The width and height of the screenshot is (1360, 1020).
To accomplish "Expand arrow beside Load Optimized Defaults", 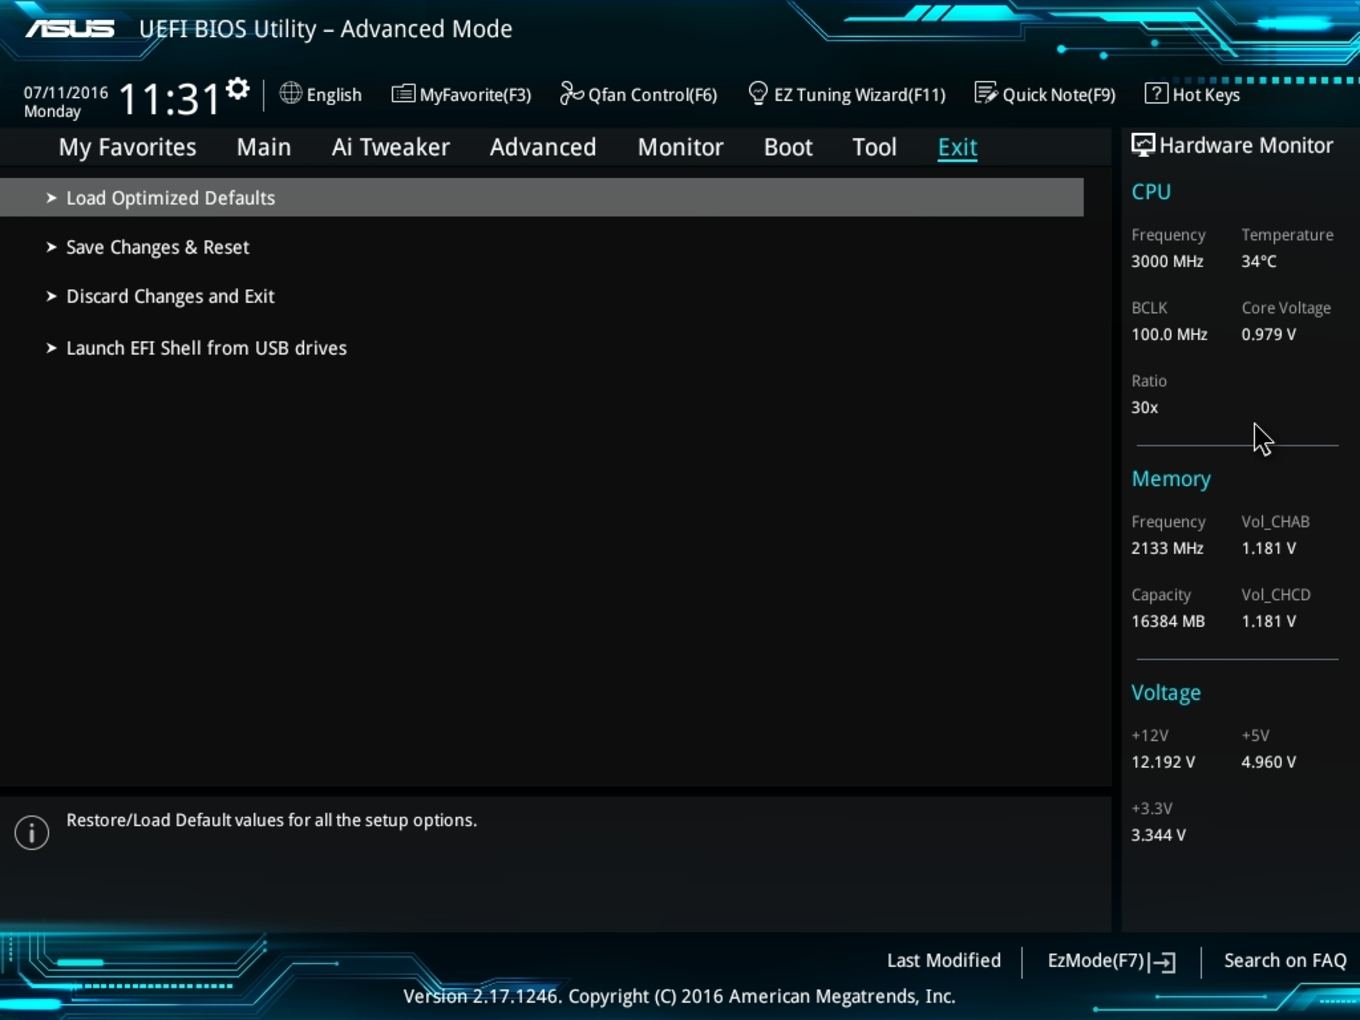I will pyautogui.click(x=51, y=198).
